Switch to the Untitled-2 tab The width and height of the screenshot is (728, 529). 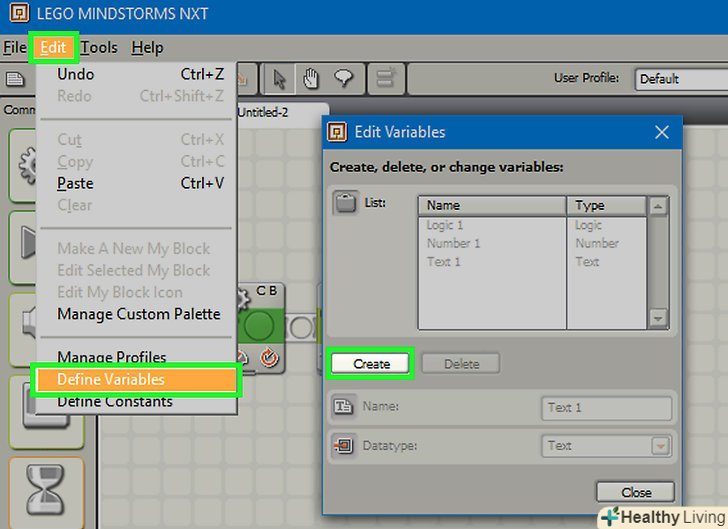[263, 112]
